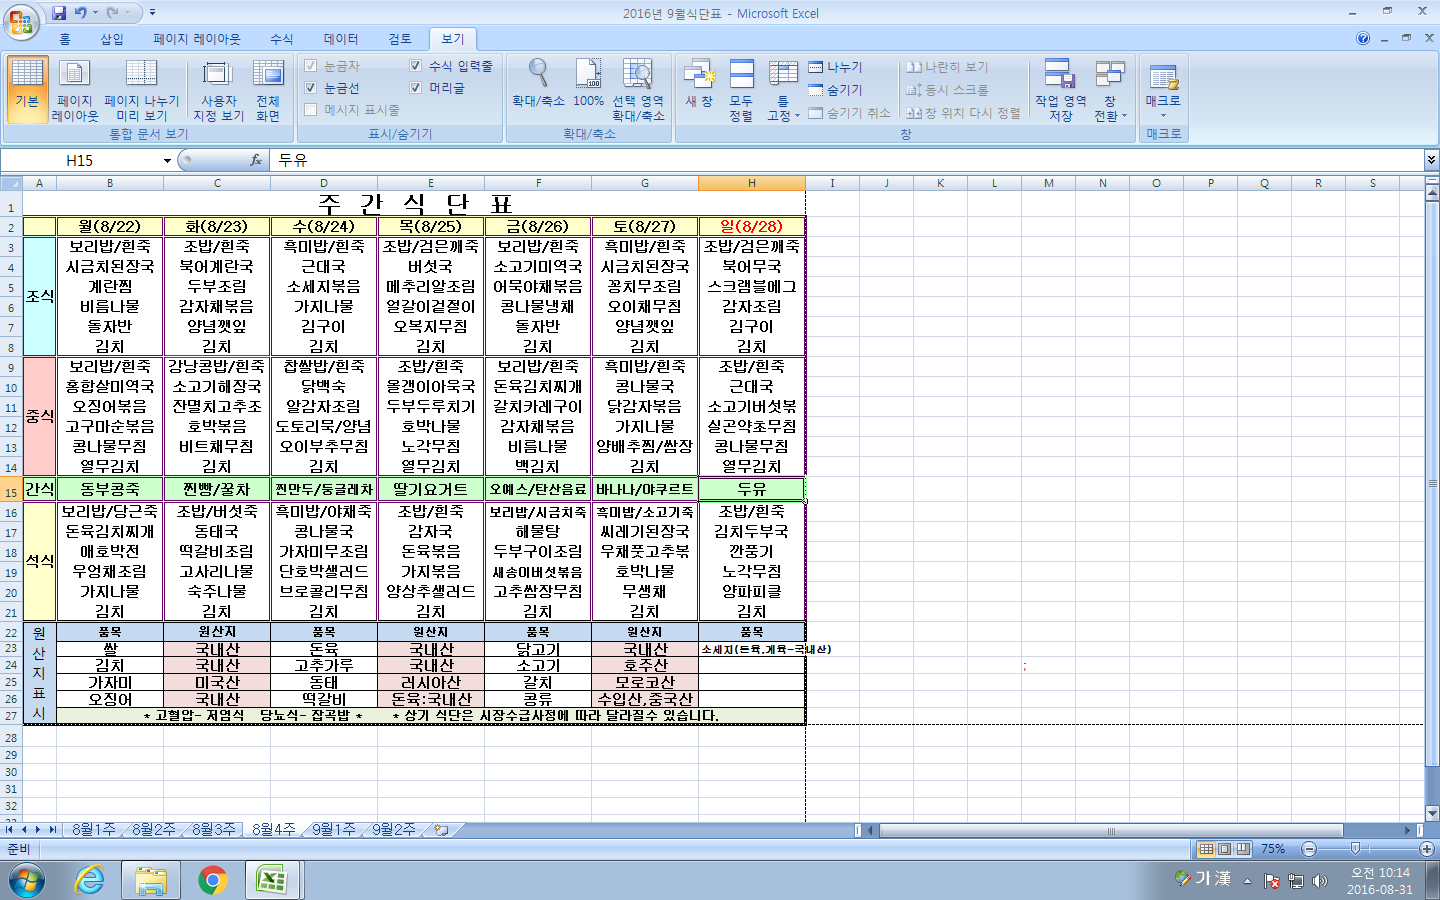Uncheck the 수식 입력줄 checkbox
Screen dimensions: 1440x900
tap(416, 66)
